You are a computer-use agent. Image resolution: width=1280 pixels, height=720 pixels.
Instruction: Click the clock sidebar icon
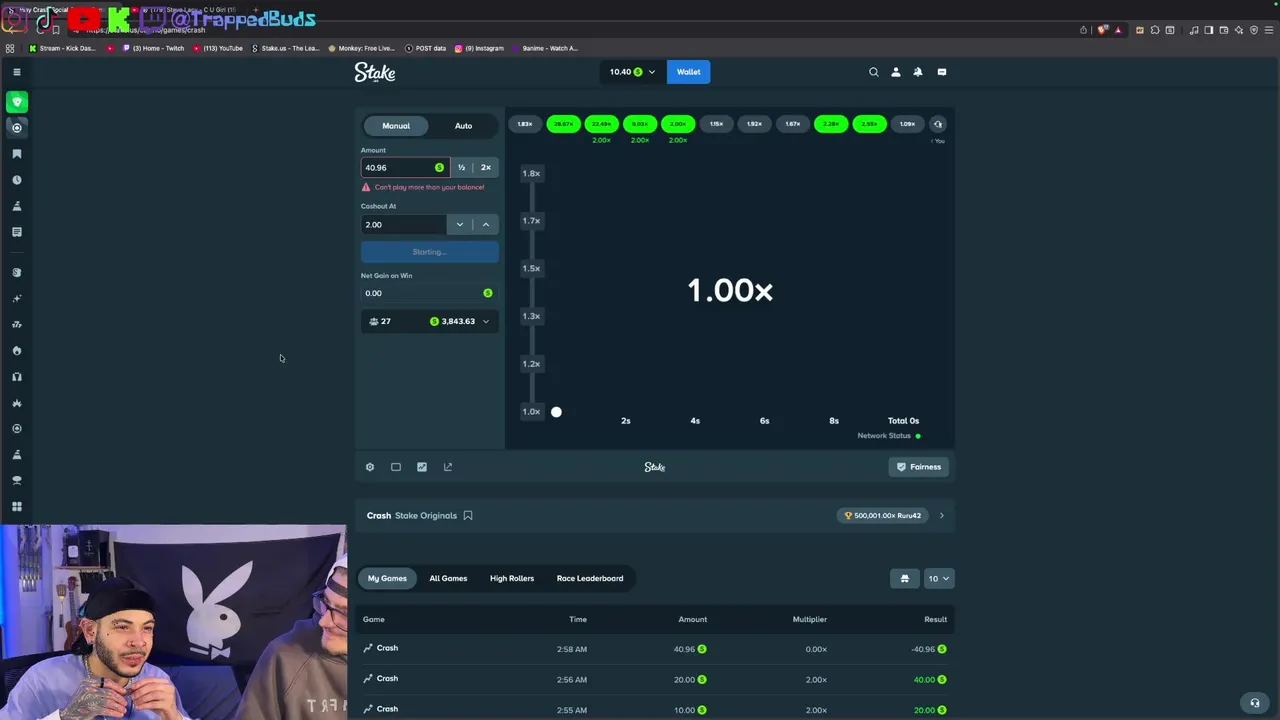[17, 180]
